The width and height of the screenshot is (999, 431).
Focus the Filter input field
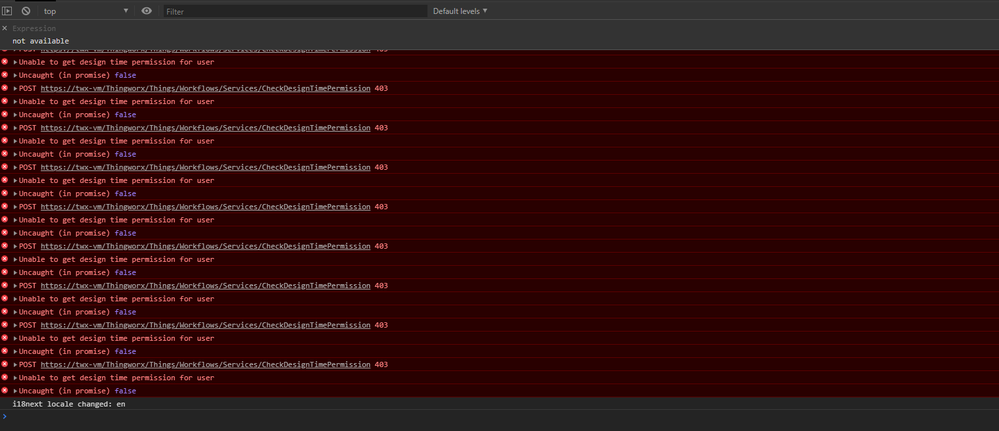(295, 11)
